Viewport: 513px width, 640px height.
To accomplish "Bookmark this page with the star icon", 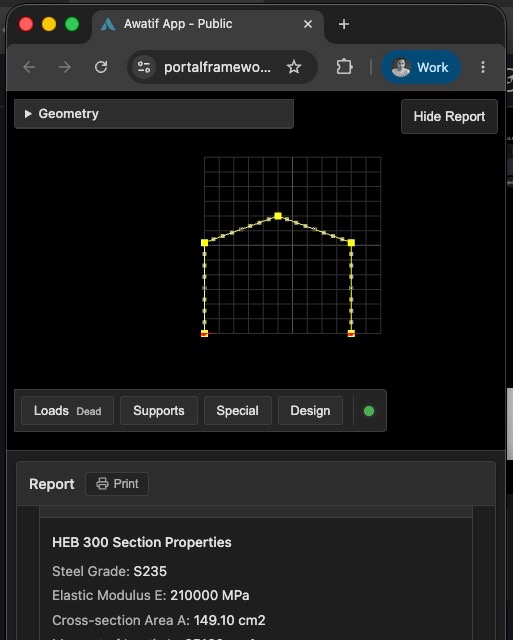I will tap(294, 67).
